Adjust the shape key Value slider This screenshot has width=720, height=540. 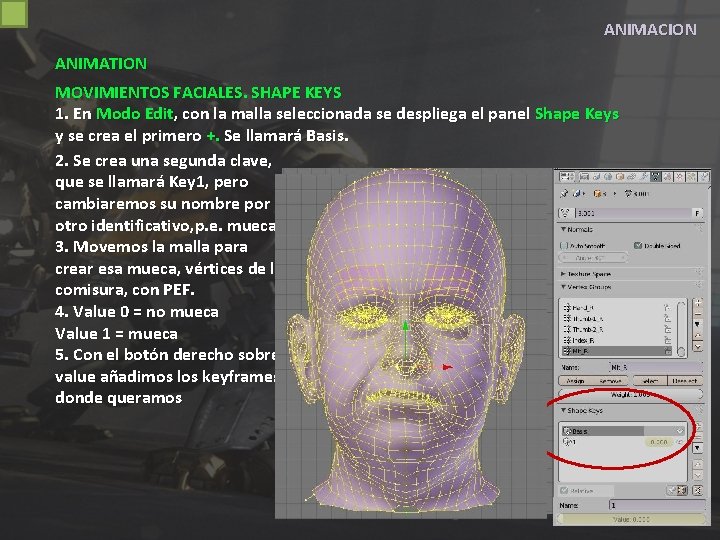click(x=631, y=519)
